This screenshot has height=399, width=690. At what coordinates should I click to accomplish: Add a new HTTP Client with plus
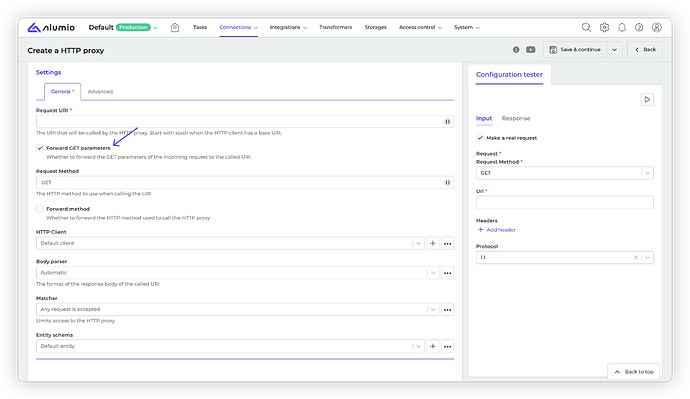click(x=433, y=243)
